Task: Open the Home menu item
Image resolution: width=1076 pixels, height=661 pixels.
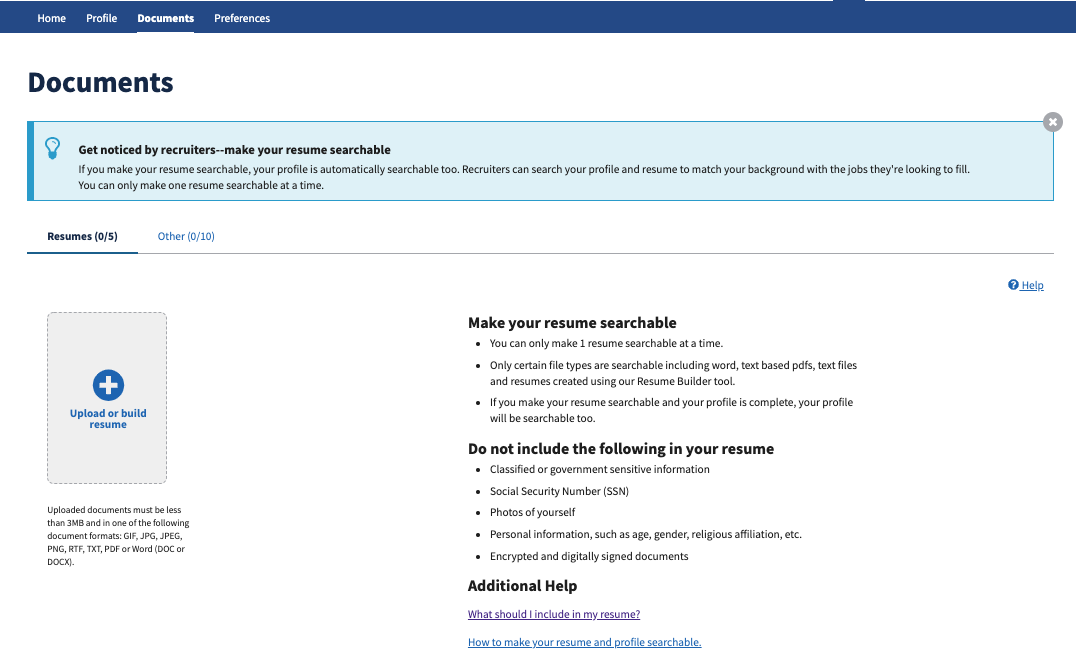Action: [51, 18]
